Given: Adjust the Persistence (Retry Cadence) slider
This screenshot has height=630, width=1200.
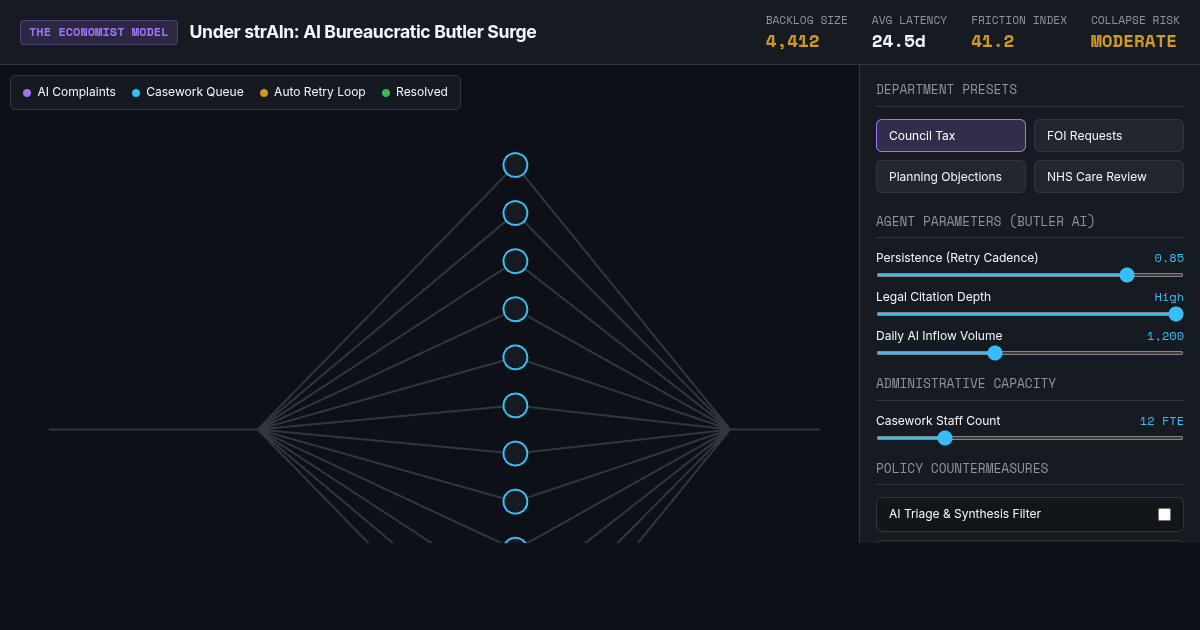Looking at the screenshot, I should tap(1030, 275).
